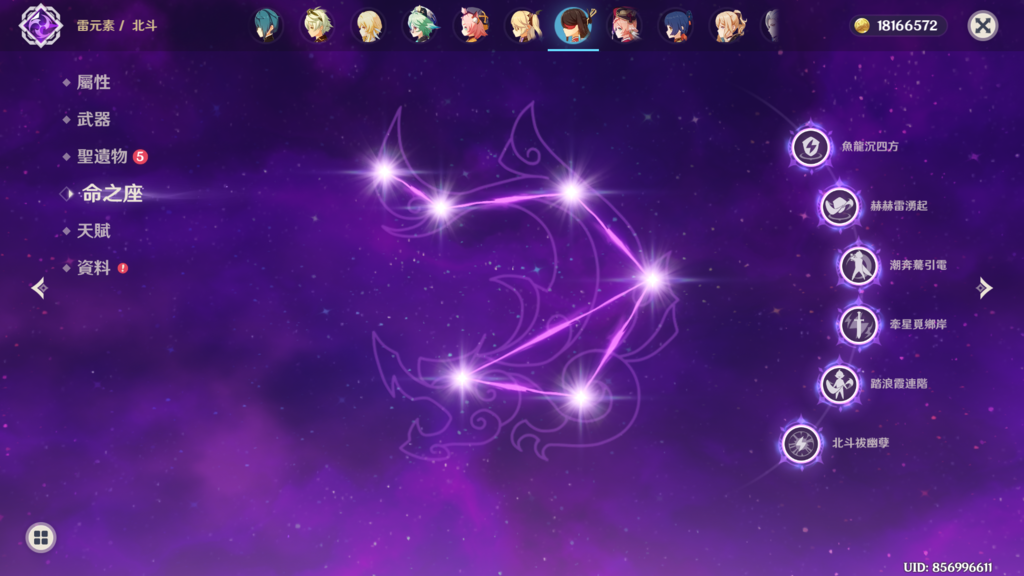1024x576 pixels.
Task: Open the 資料 profile menu
Action: point(93,268)
